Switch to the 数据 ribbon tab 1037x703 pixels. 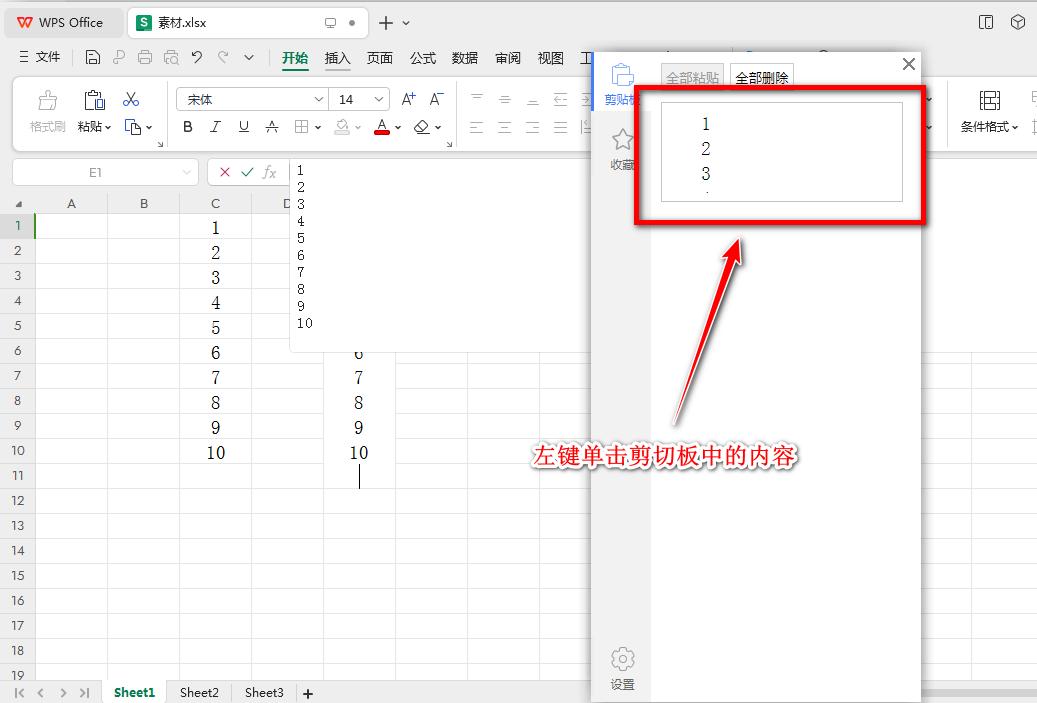[x=465, y=58]
